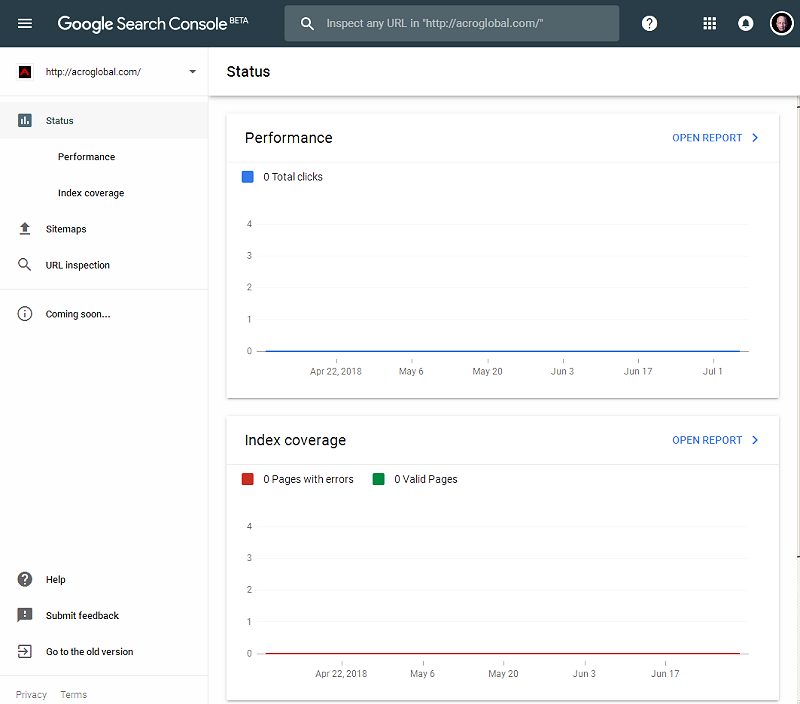Focus the Inspect any URL search field
800x704 pixels.
click(x=452, y=23)
